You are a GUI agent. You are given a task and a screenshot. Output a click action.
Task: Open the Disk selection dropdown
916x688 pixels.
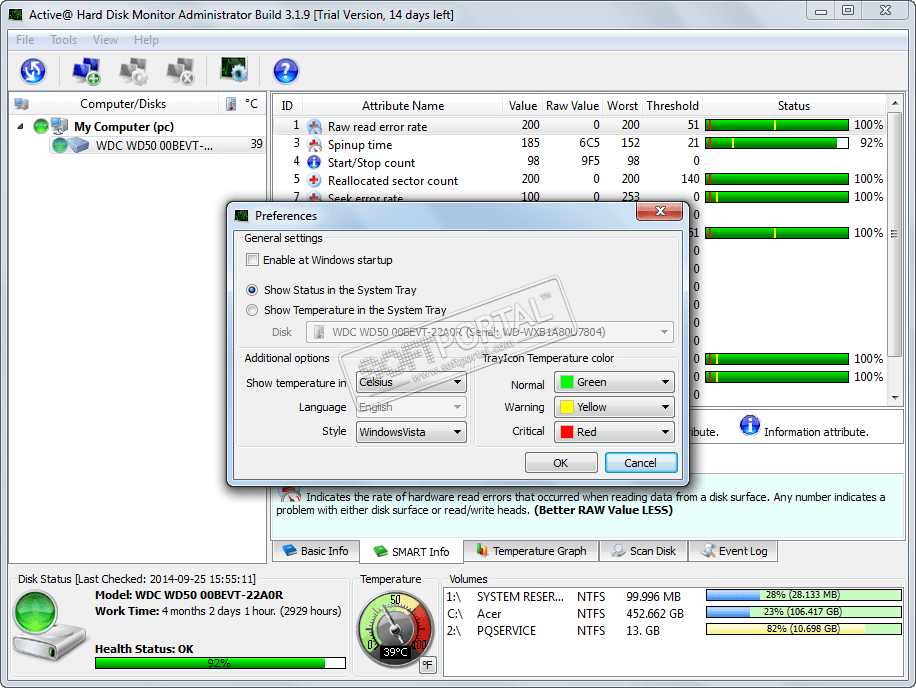(490, 332)
